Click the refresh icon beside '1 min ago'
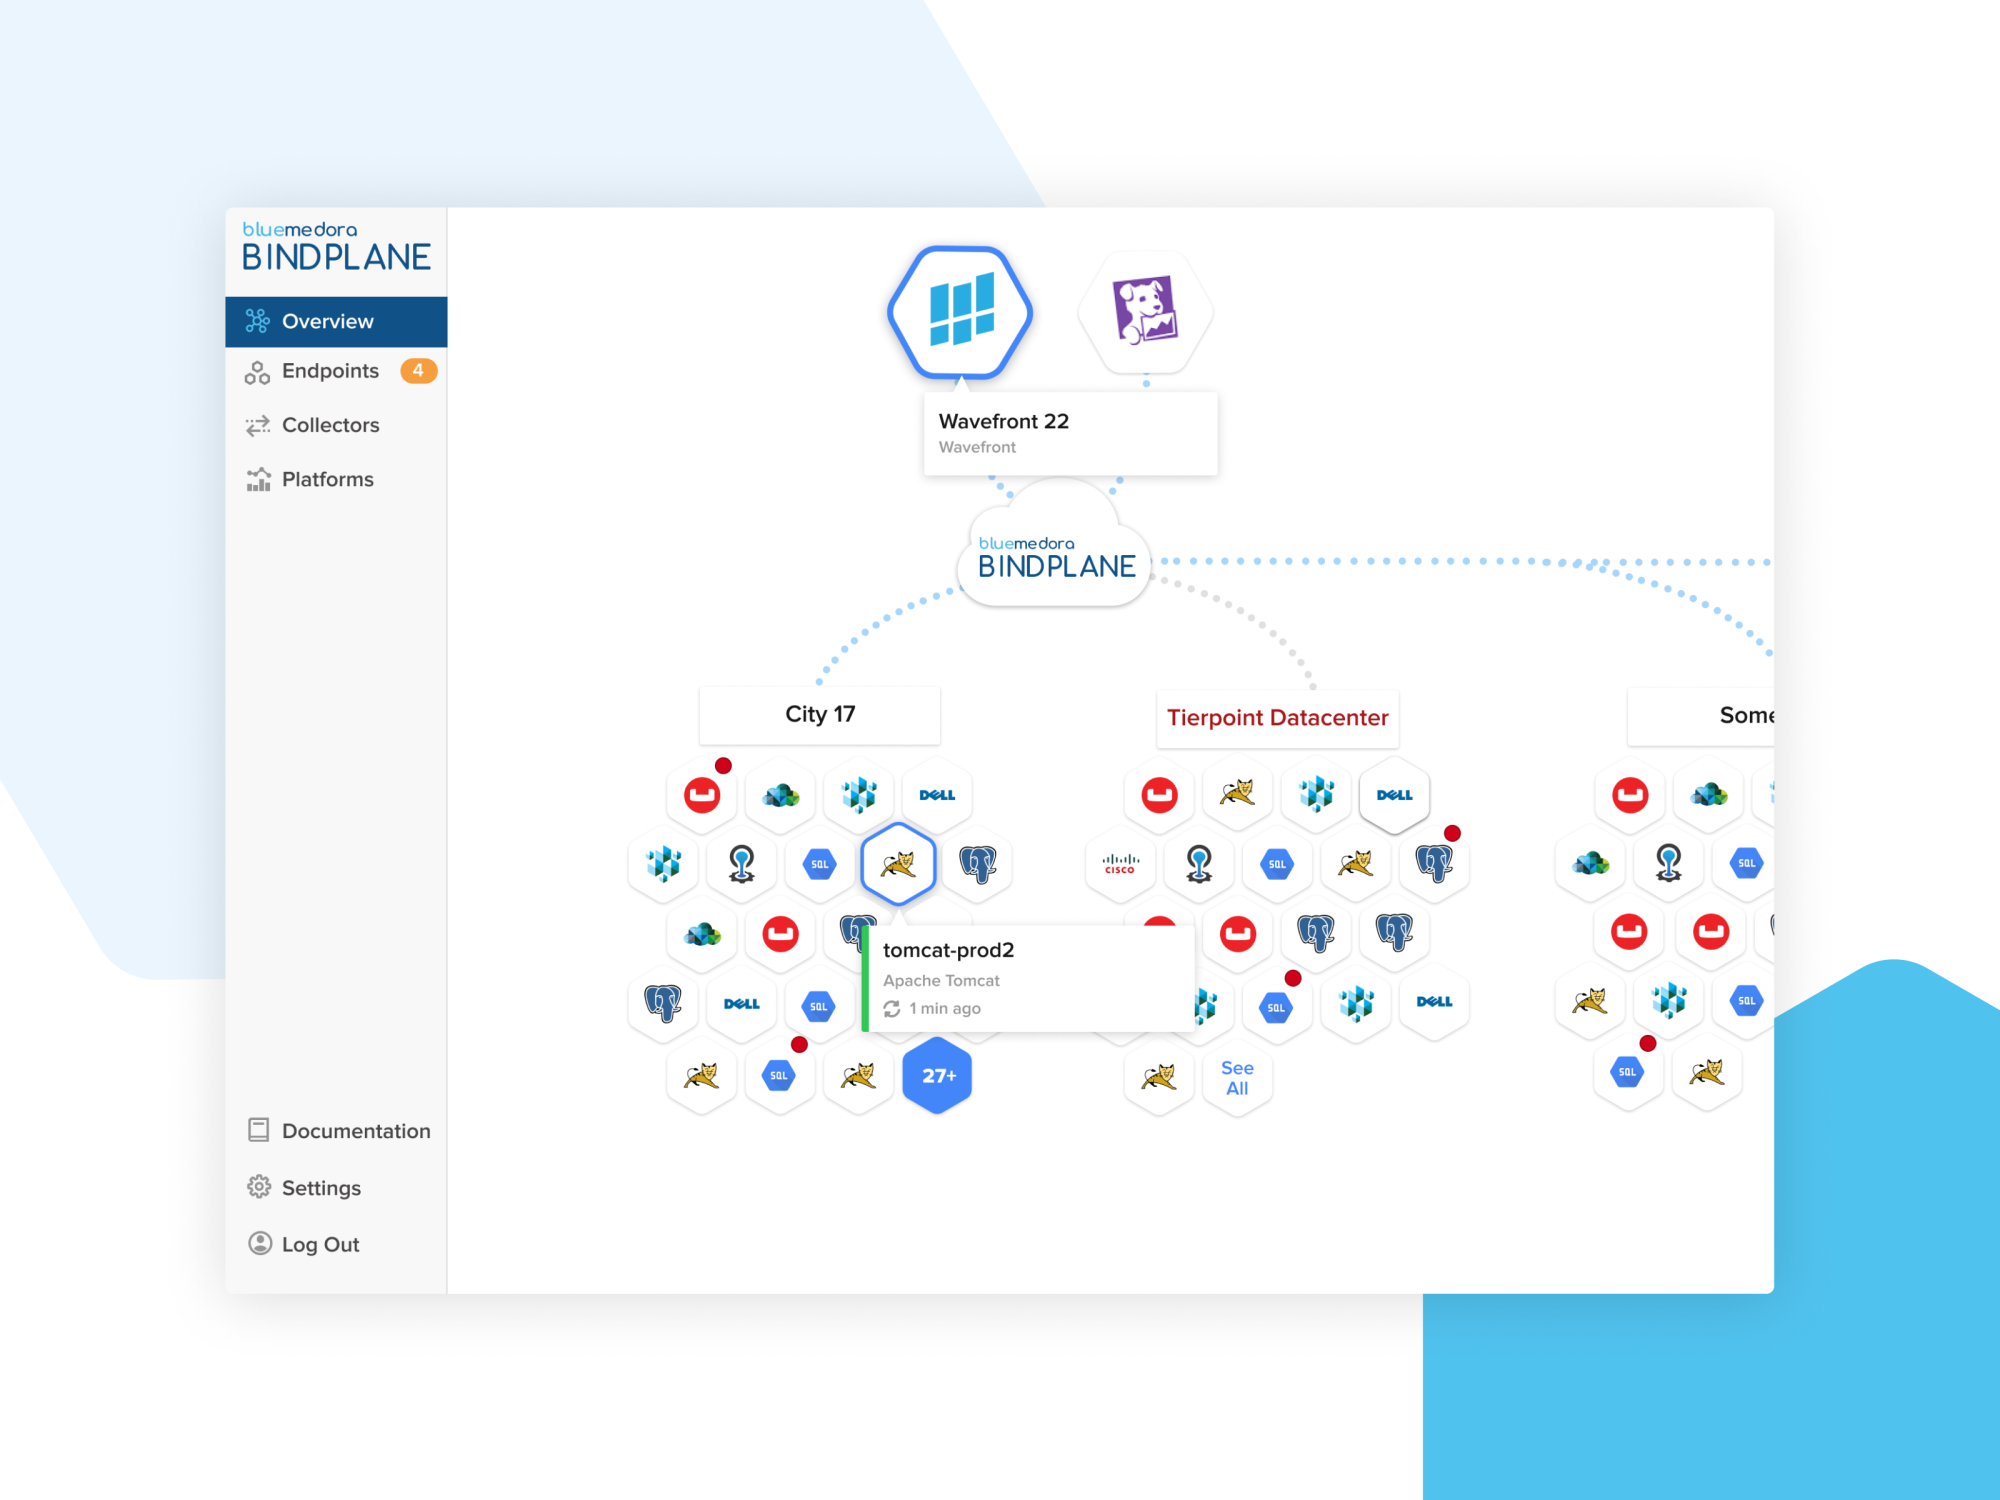This screenshot has width=2000, height=1500. [x=892, y=1009]
